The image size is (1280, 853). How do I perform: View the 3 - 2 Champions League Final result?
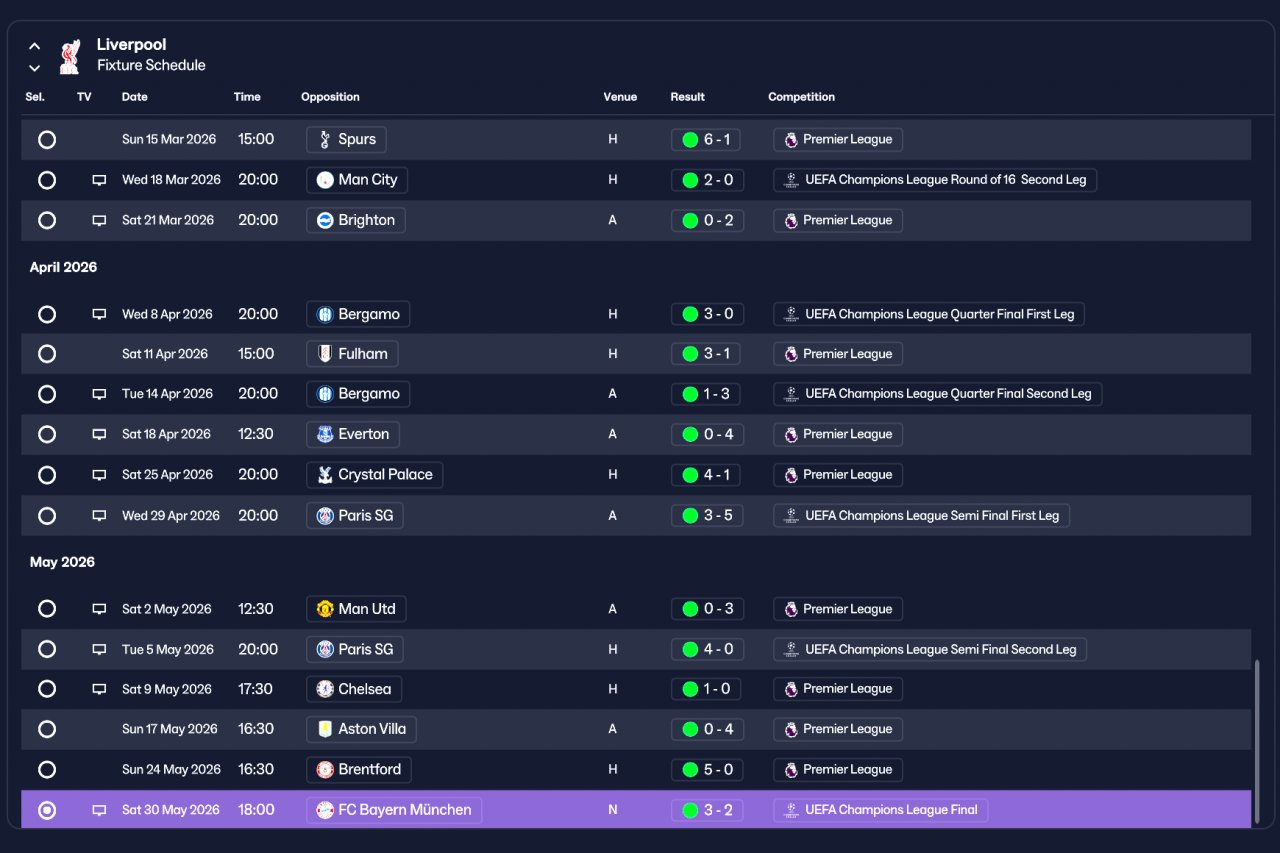[707, 810]
